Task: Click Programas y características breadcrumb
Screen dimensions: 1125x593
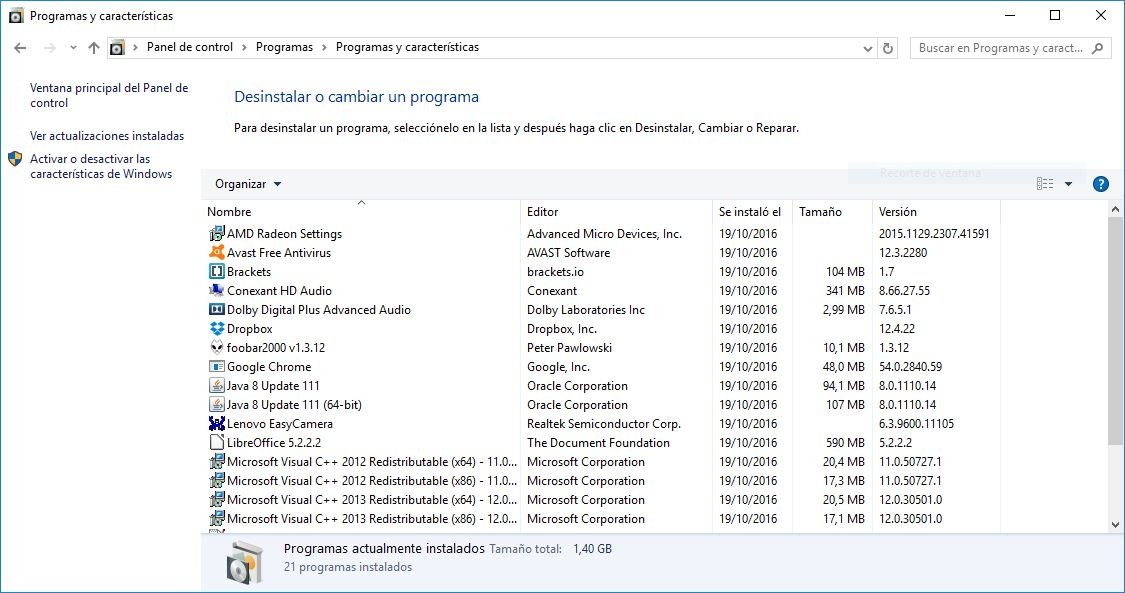Action: coord(408,47)
